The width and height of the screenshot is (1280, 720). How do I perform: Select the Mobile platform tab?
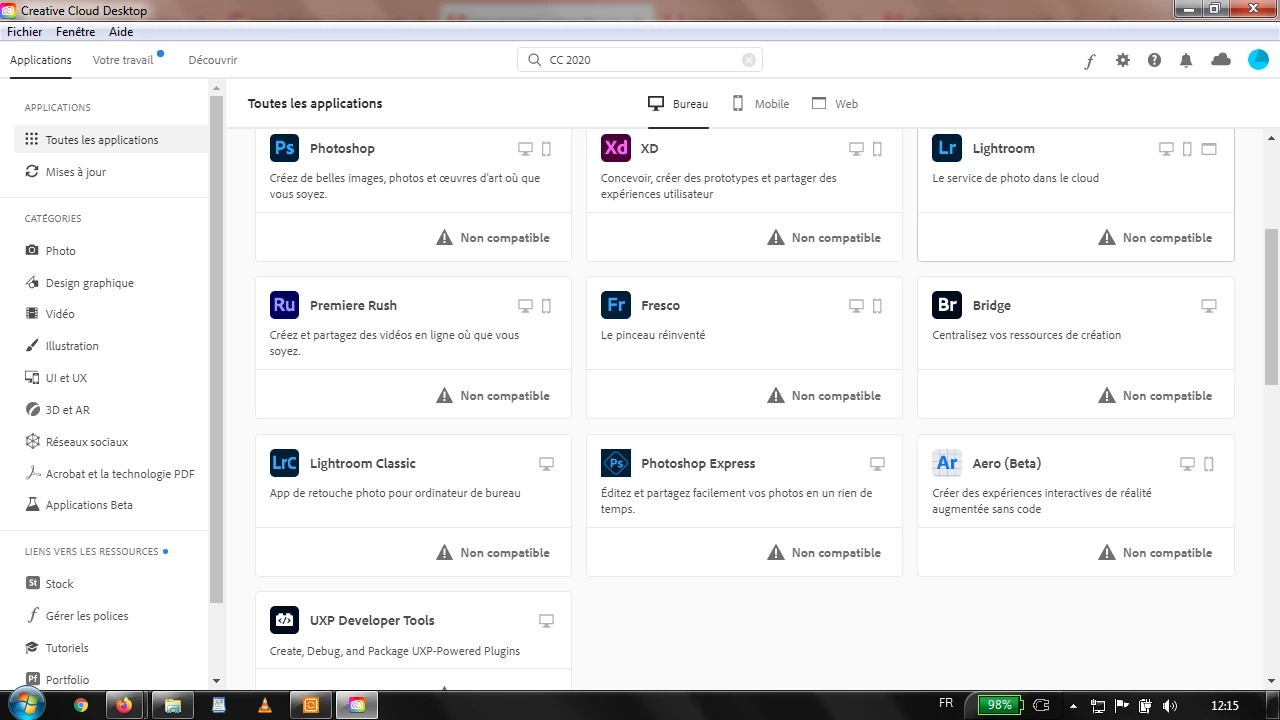coord(760,104)
